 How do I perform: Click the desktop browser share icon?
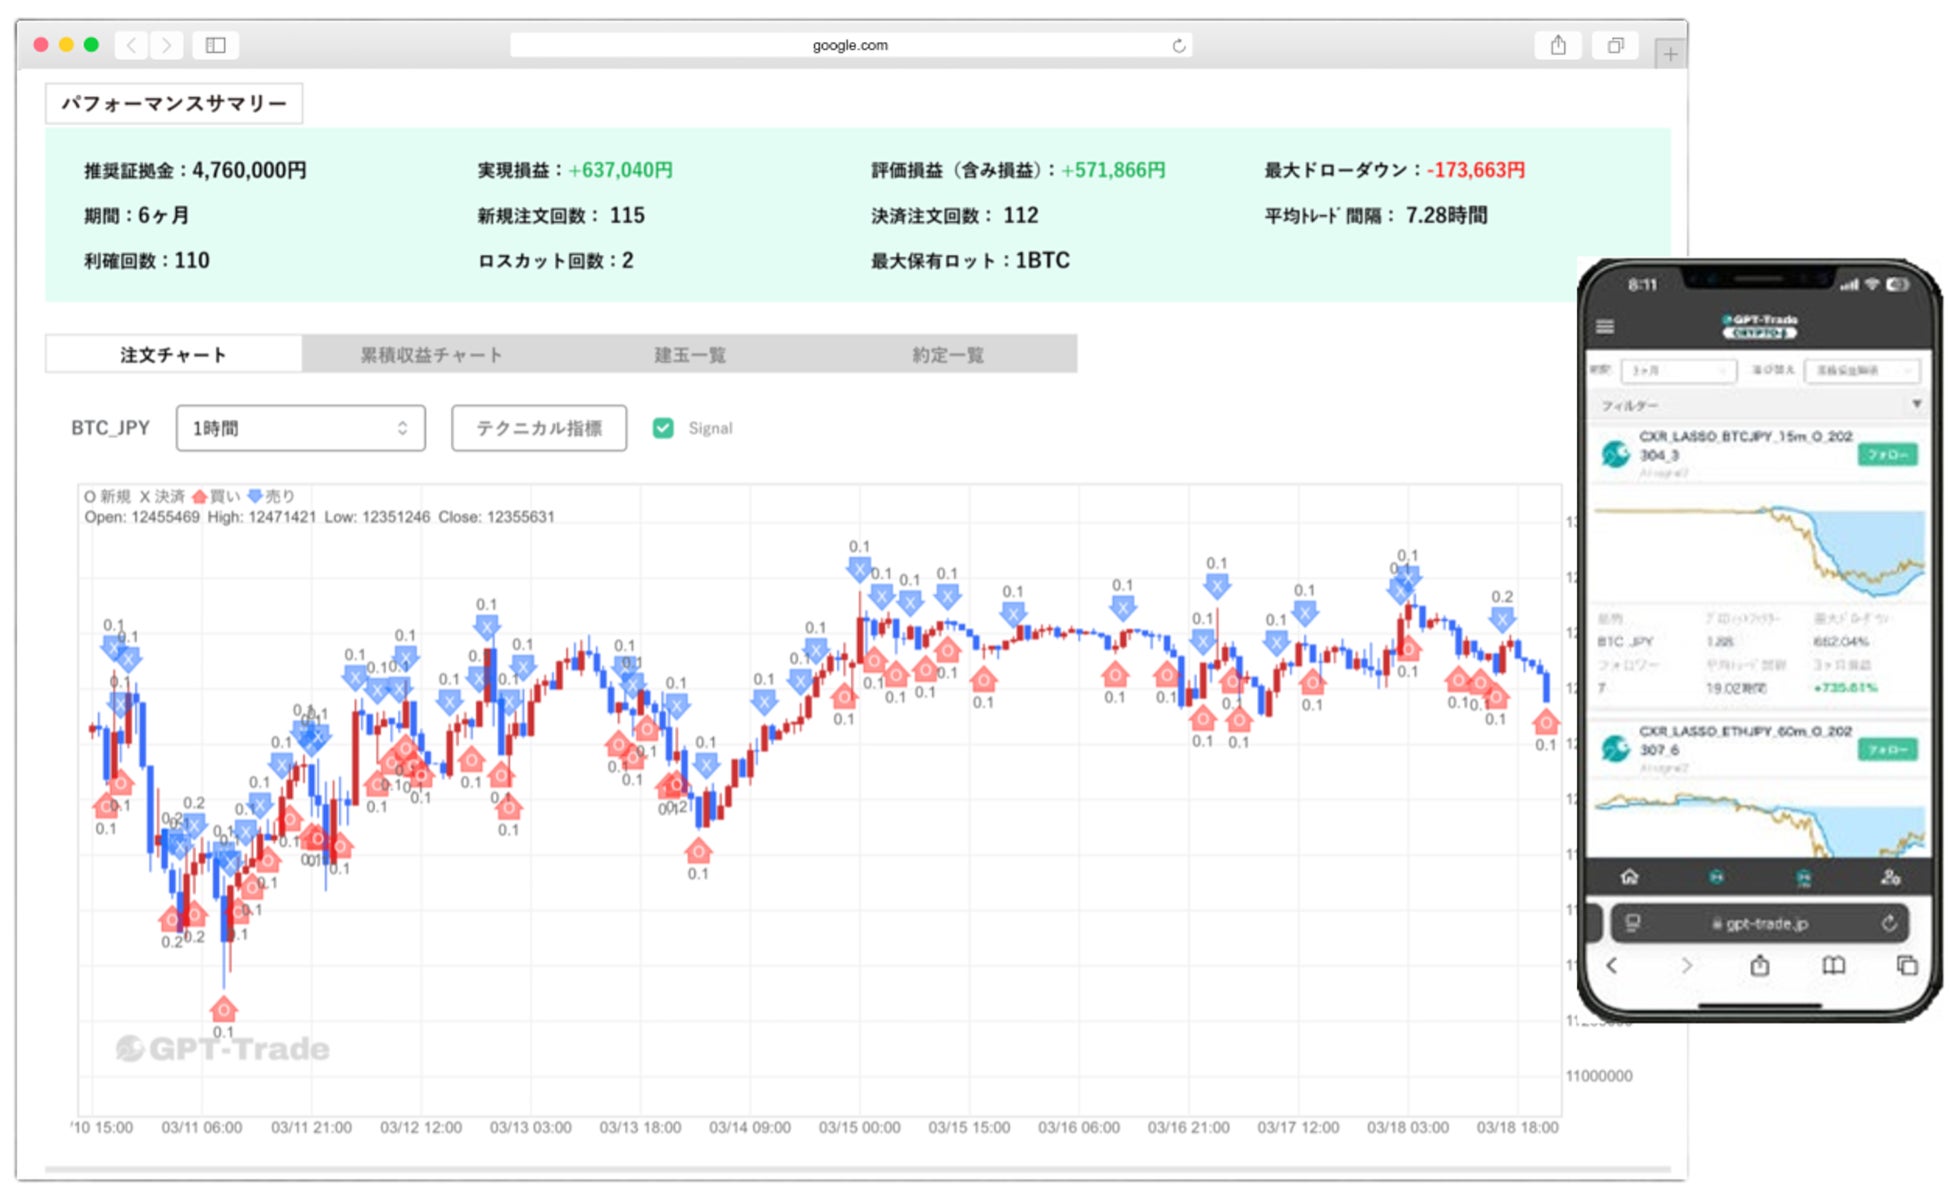coord(1557,45)
